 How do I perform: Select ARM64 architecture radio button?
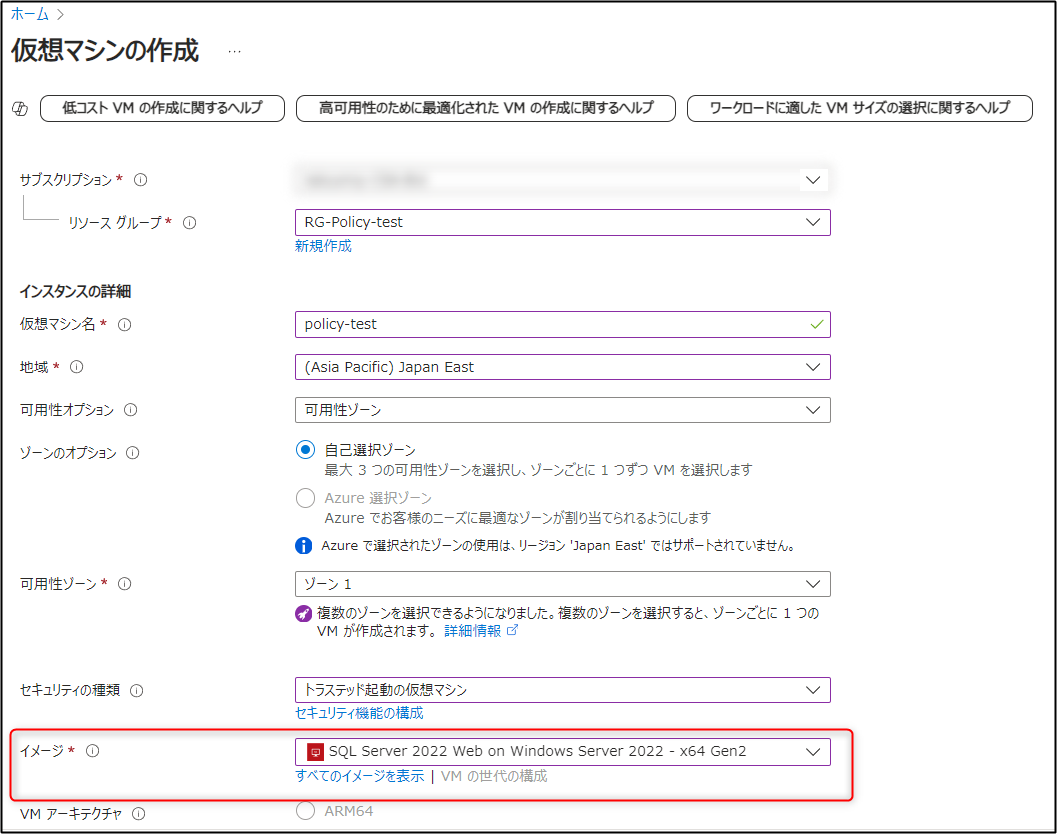(305, 811)
